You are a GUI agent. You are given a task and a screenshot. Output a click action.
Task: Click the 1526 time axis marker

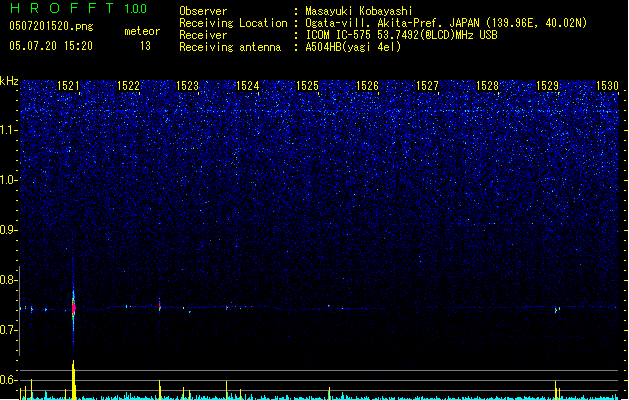[367, 86]
